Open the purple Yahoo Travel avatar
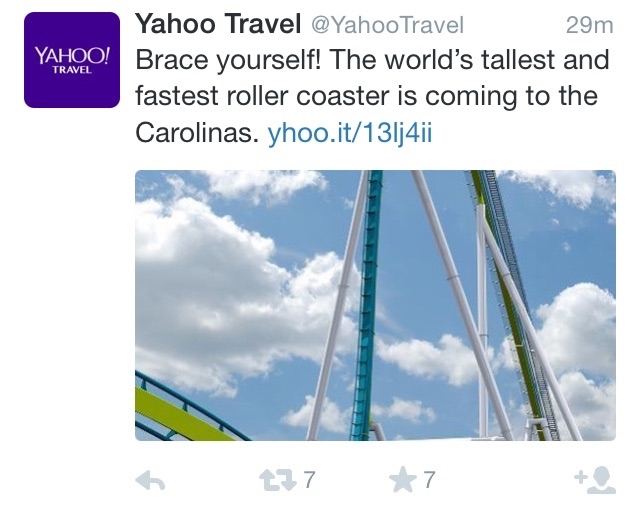The image size is (640, 517). 72,60
